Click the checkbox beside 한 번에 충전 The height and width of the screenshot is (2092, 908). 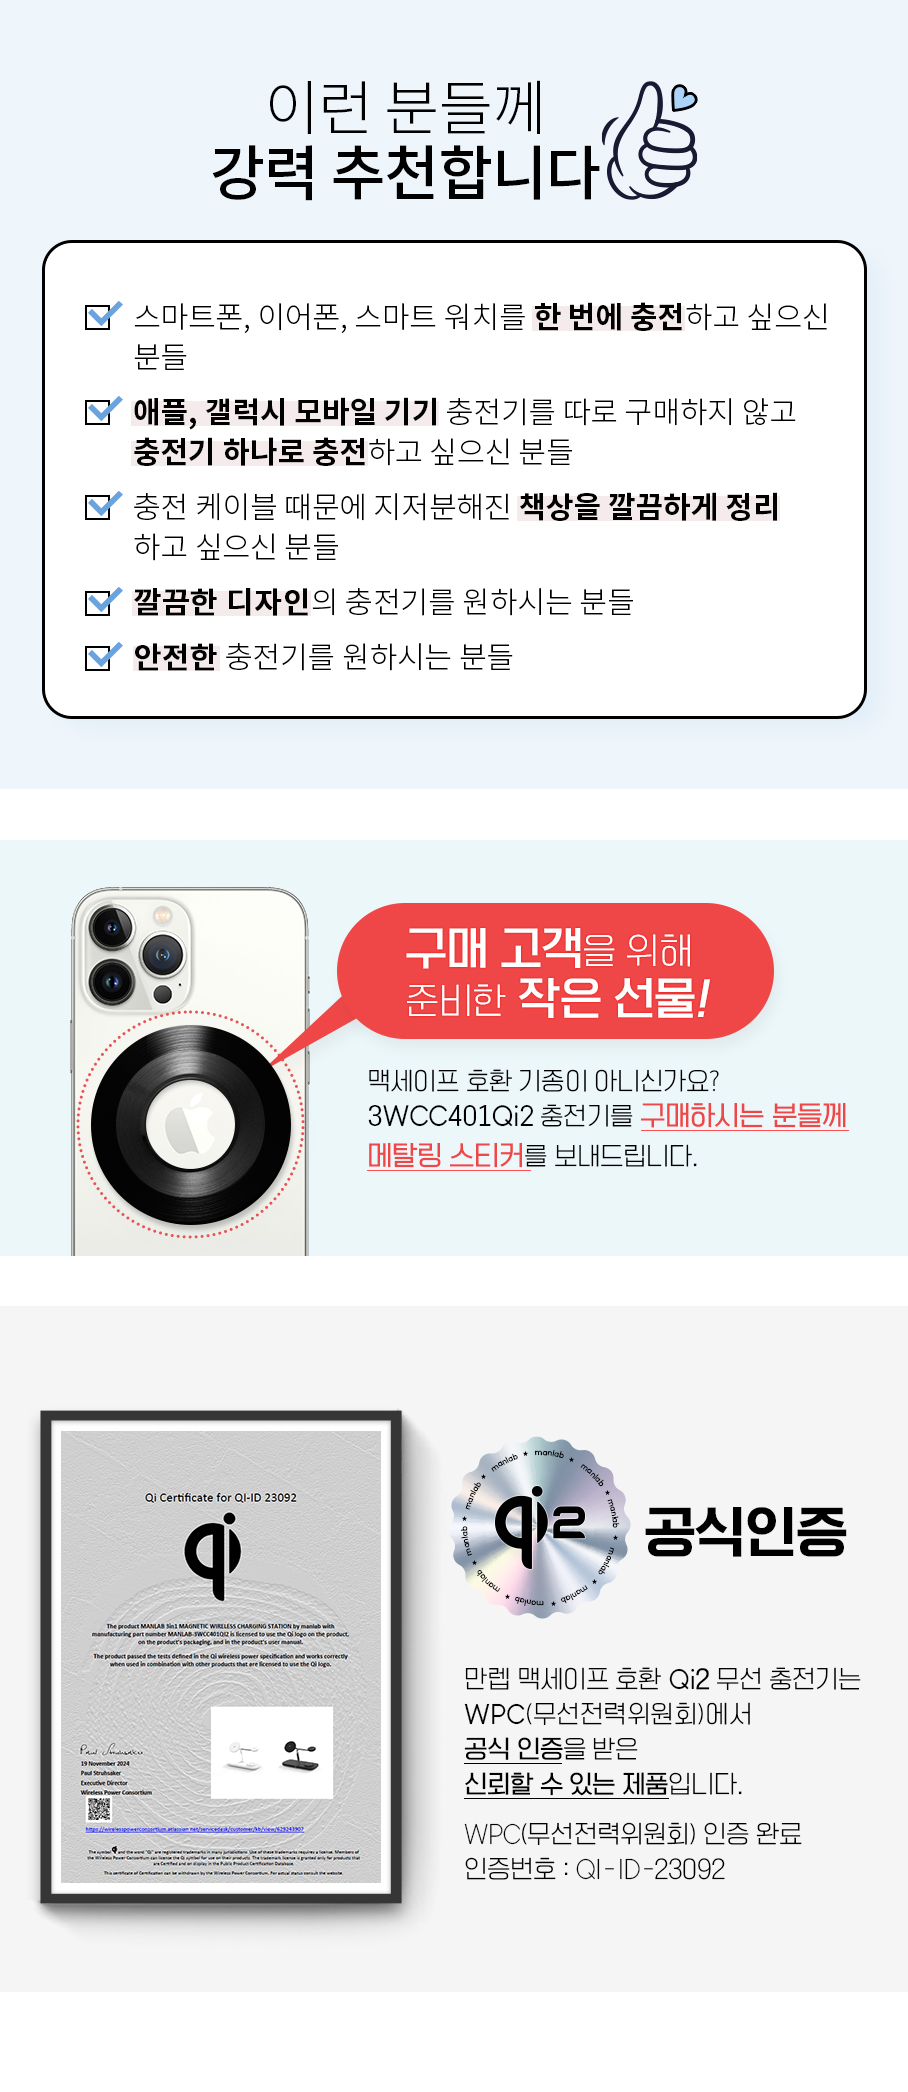click(x=103, y=315)
